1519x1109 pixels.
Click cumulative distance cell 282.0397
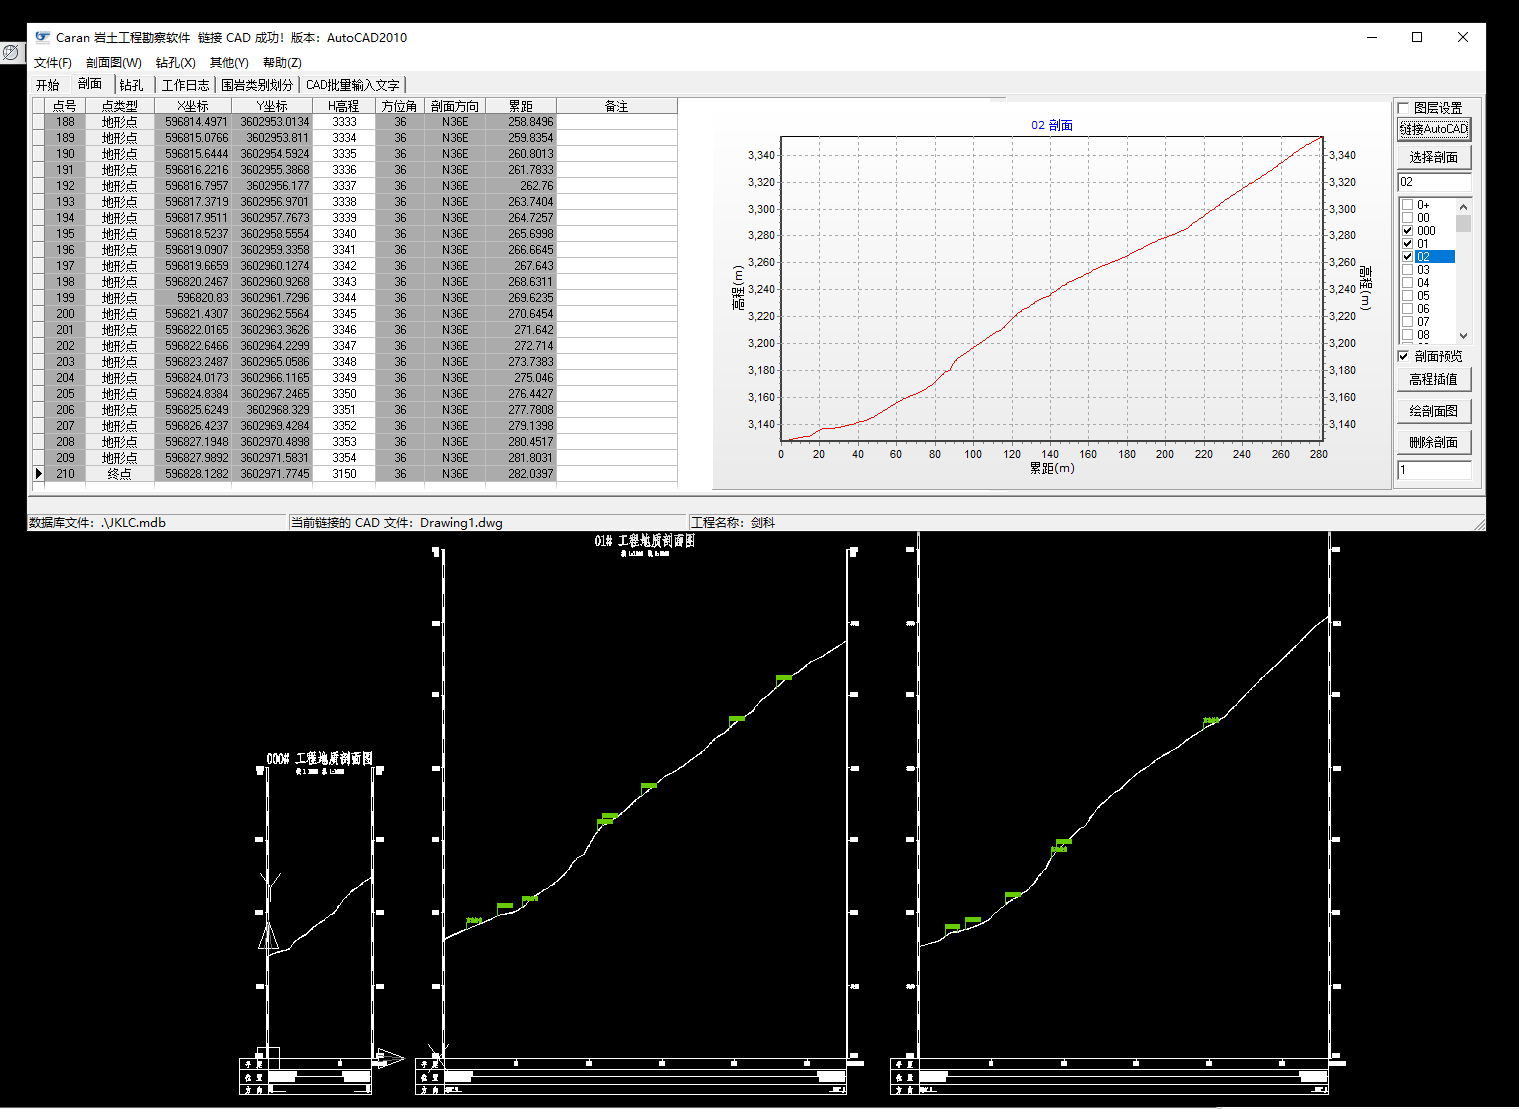pyautogui.click(x=521, y=474)
